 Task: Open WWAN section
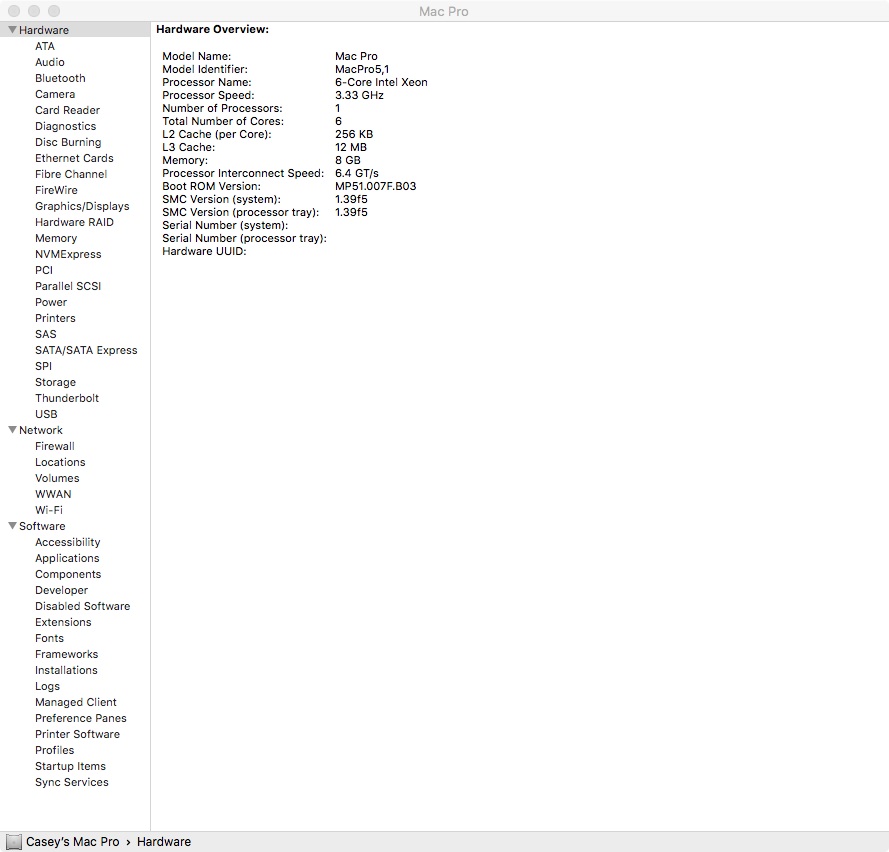click(53, 494)
